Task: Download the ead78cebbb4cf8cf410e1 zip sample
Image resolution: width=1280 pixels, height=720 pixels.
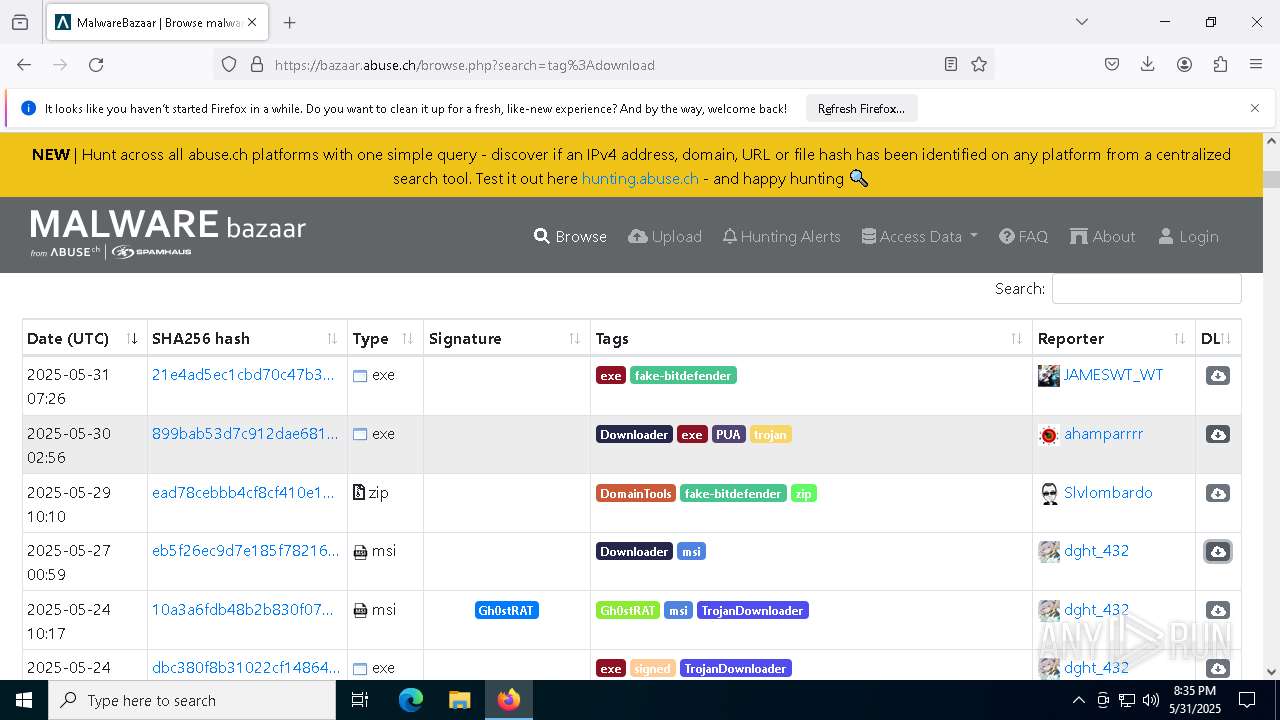Action: (x=1217, y=494)
